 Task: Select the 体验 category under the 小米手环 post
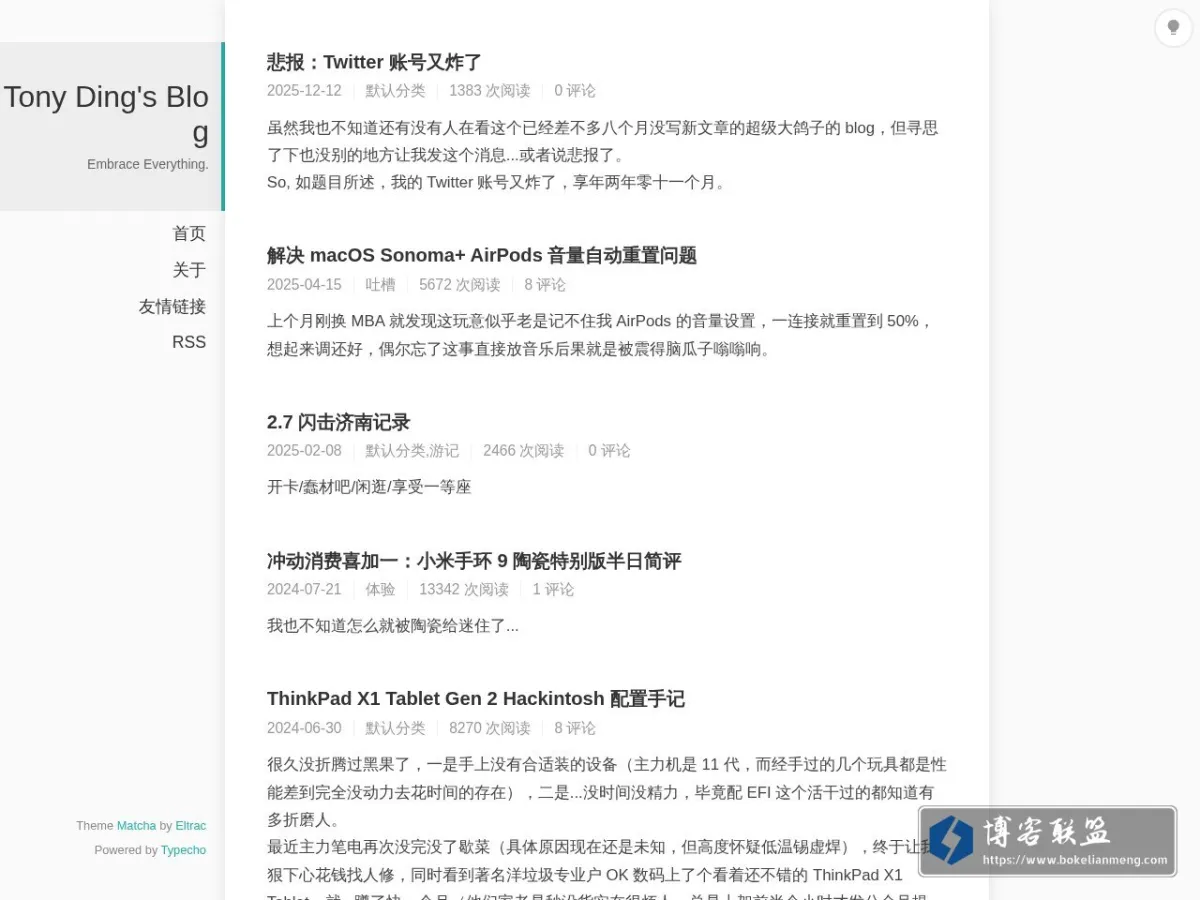pos(380,590)
